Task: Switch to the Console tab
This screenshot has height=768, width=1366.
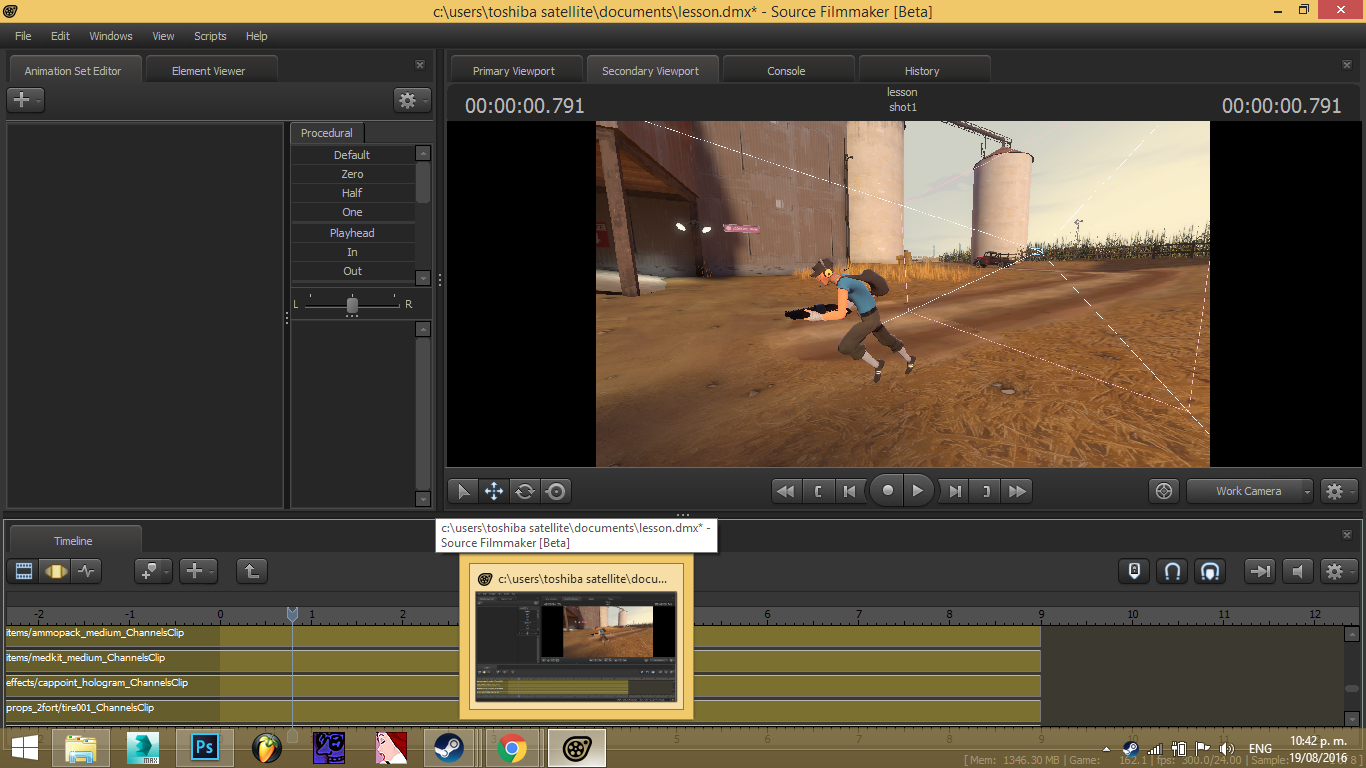Action: click(786, 71)
